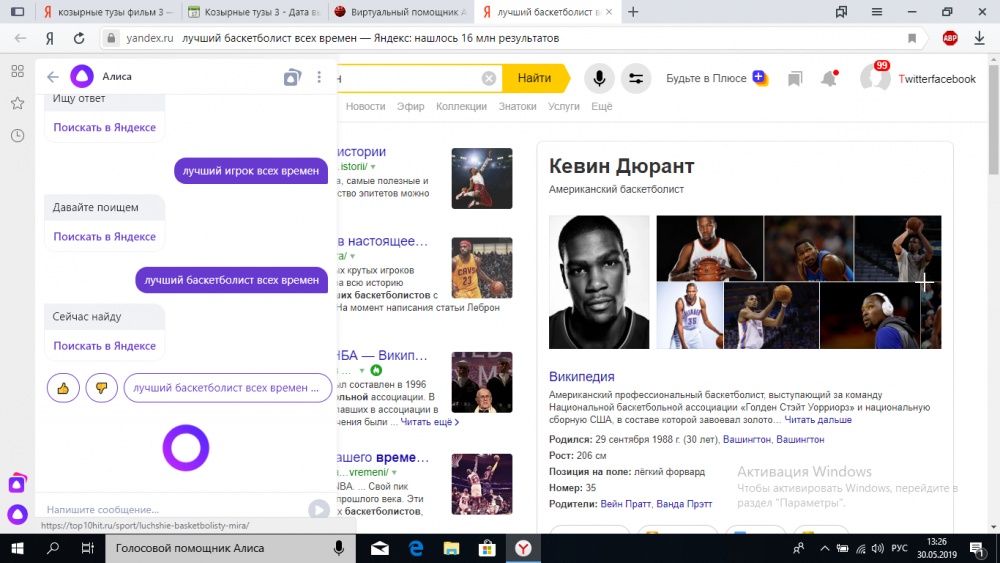This screenshot has width=1000, height=563.
Task: Open the Эфир search category
Action: (x=410, y=106)
